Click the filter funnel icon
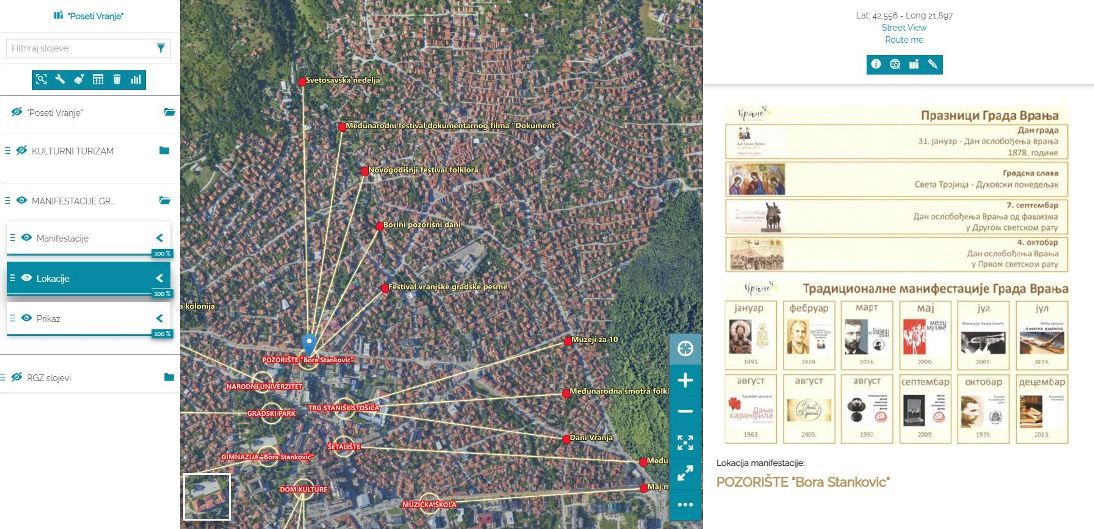This screenshot has width=1094, height=529. point(161,48)
